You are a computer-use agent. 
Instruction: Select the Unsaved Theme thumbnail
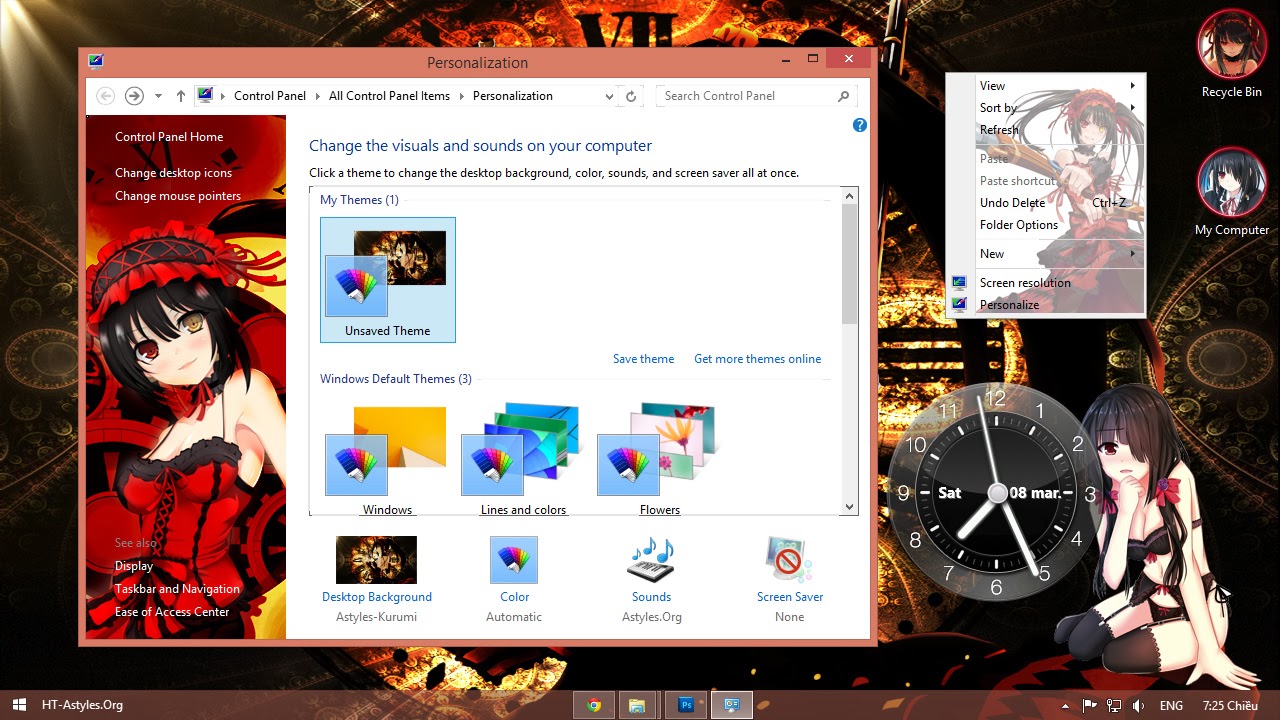(x=388, y=280)
